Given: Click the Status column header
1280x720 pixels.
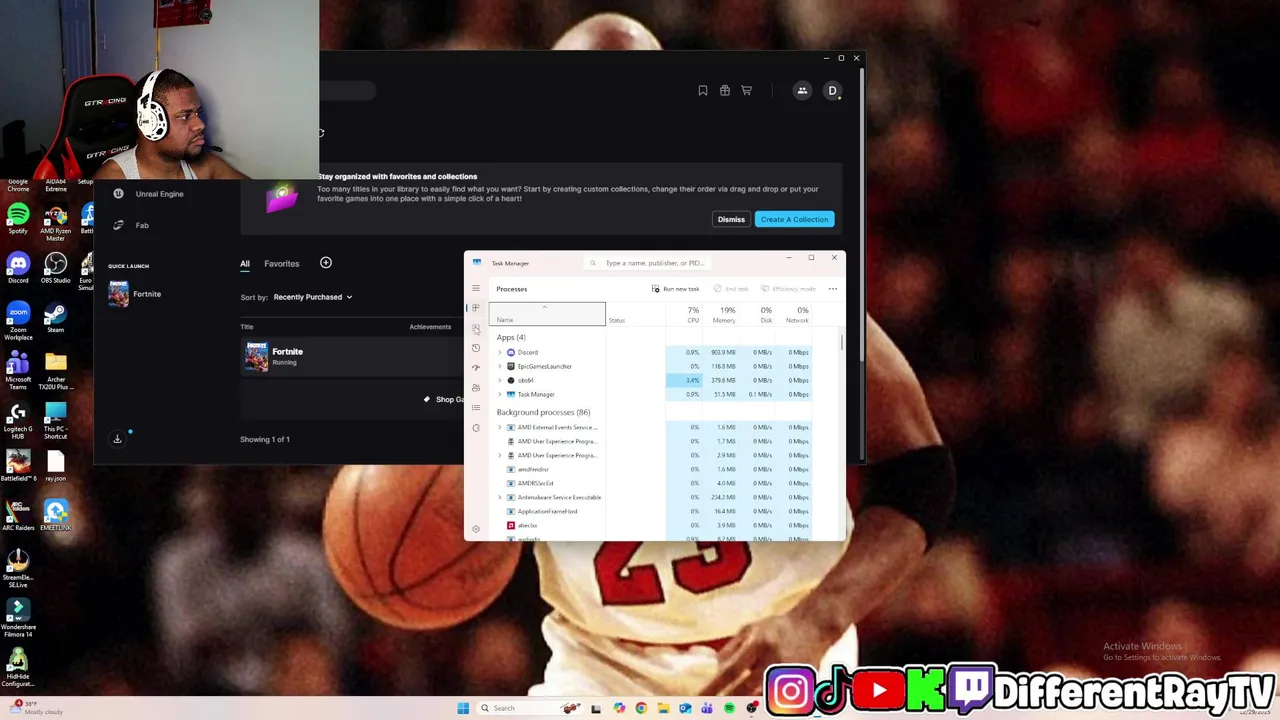Looking at the screenshot, I should click(635, 314).
